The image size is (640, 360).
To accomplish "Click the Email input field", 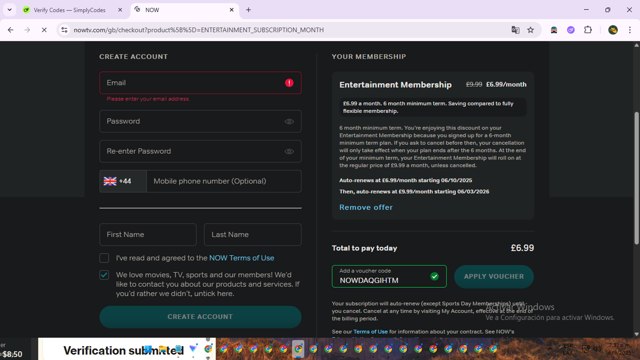I will [x=200, y=83].
